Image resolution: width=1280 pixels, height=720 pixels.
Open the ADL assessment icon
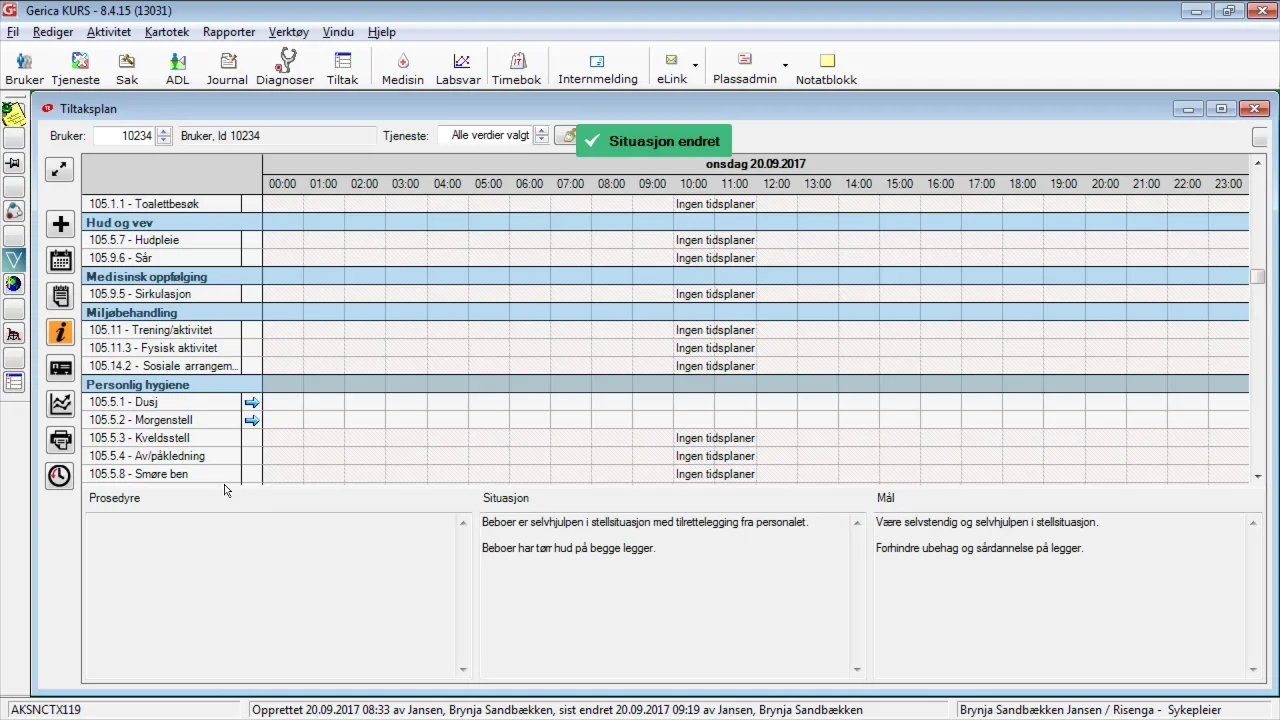[177, 67]
